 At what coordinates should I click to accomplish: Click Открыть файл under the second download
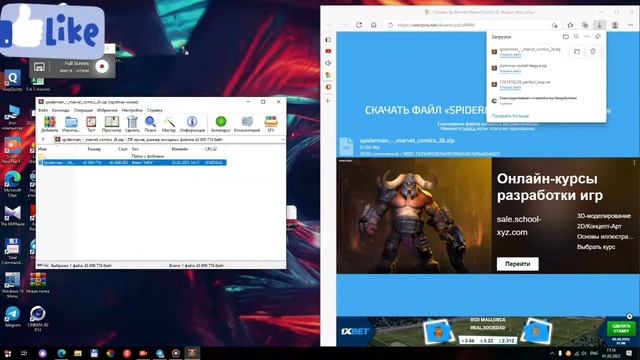point(510,71)
